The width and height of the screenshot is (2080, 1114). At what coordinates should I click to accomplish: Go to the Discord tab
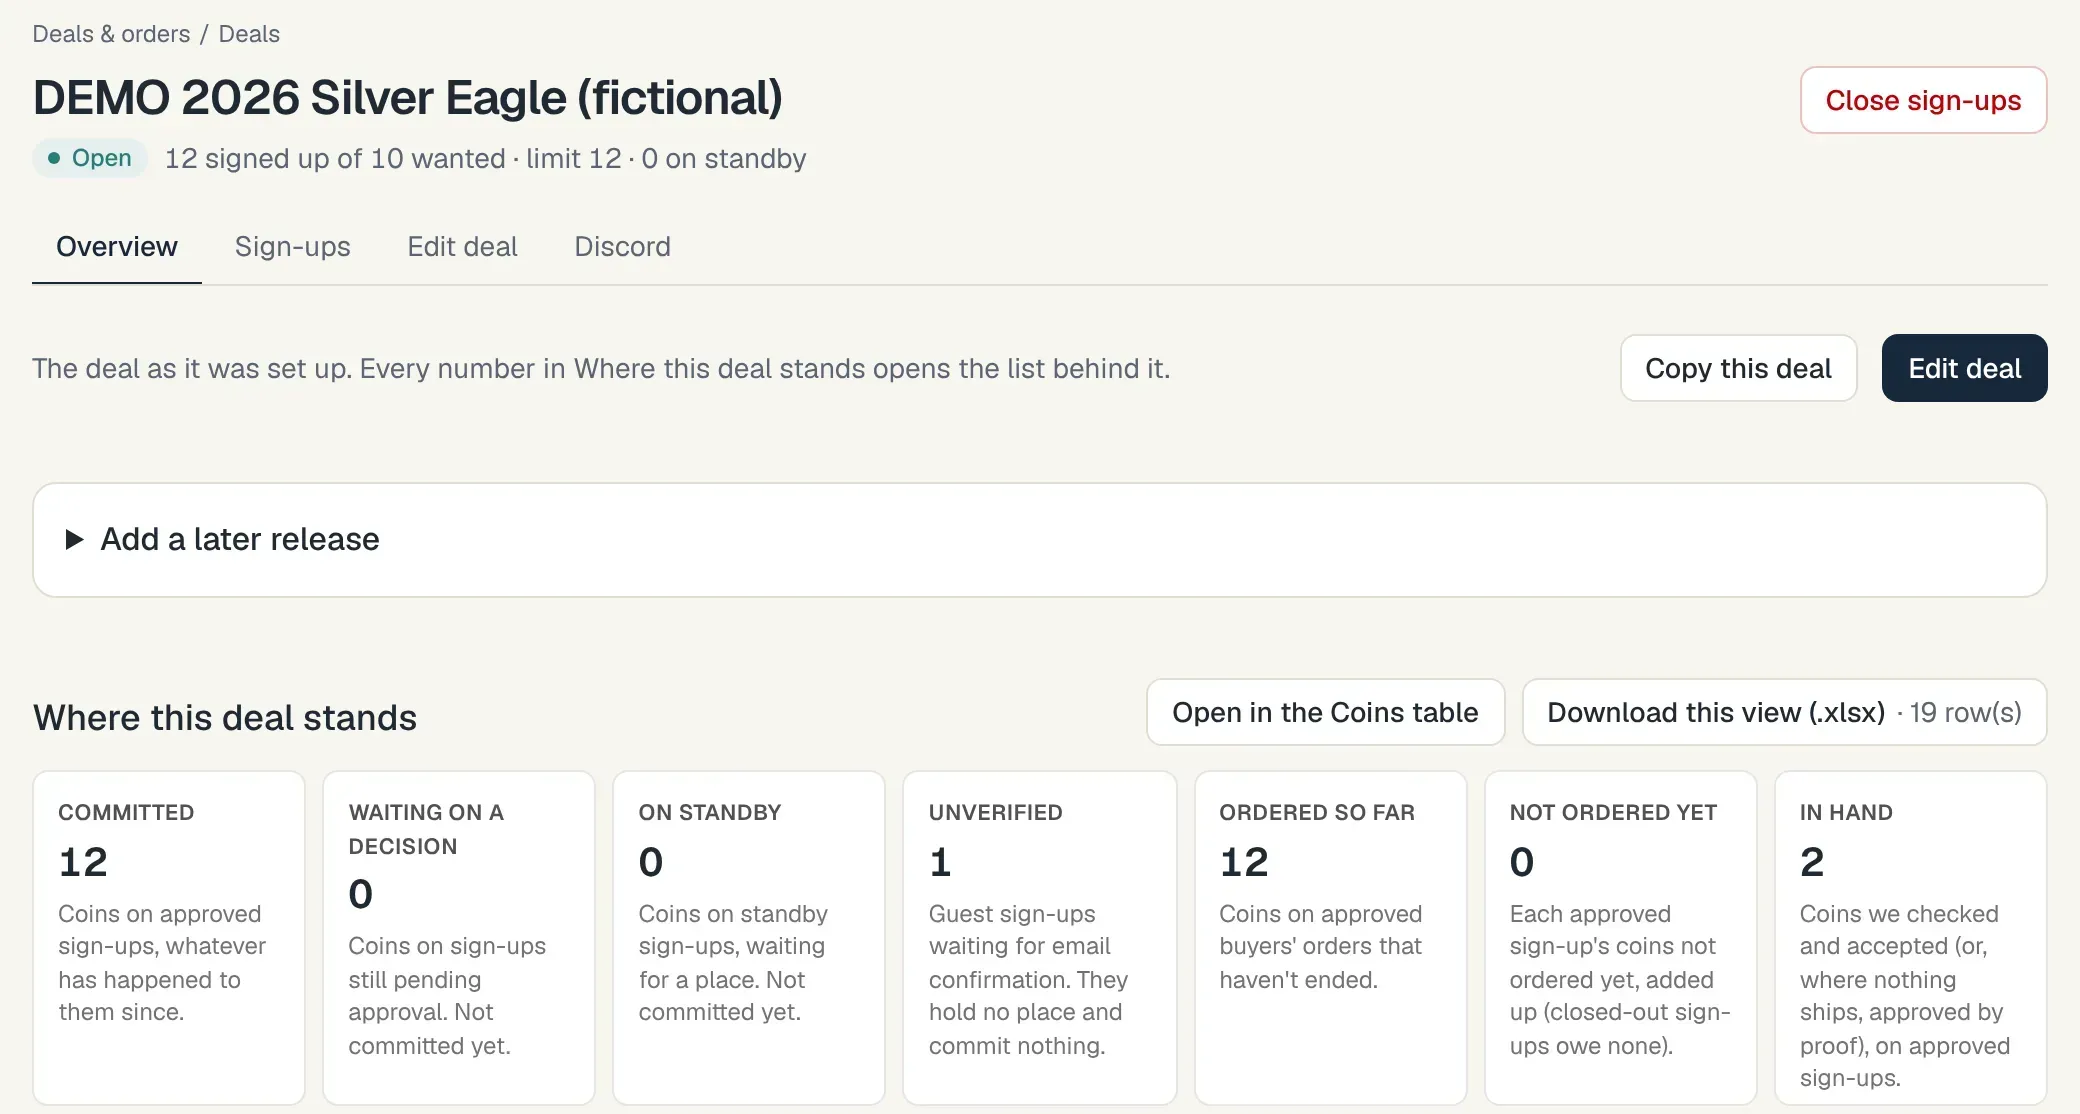[x=622, y=247]
